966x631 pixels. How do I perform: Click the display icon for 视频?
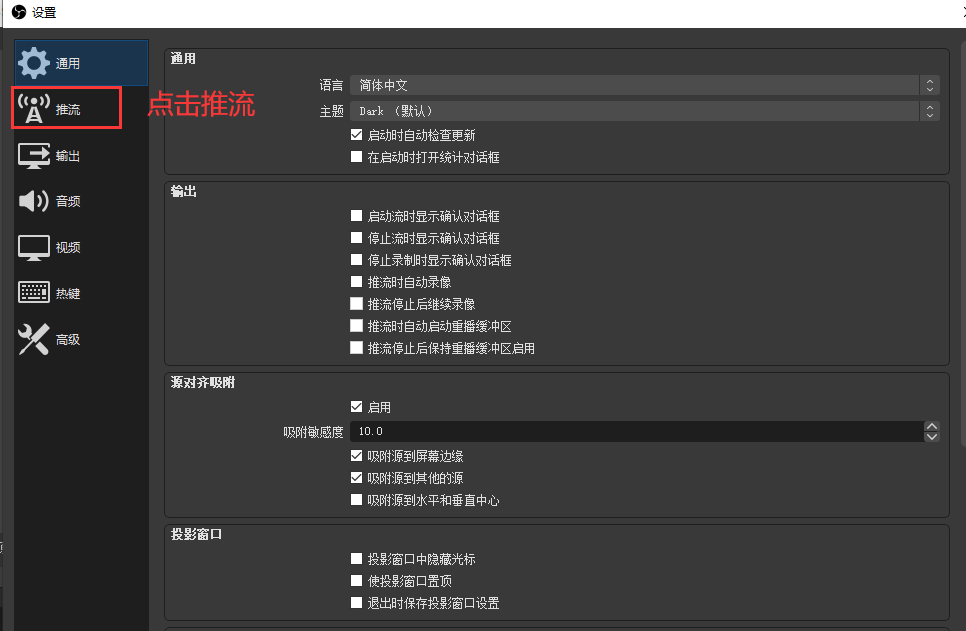click(34, 248)
